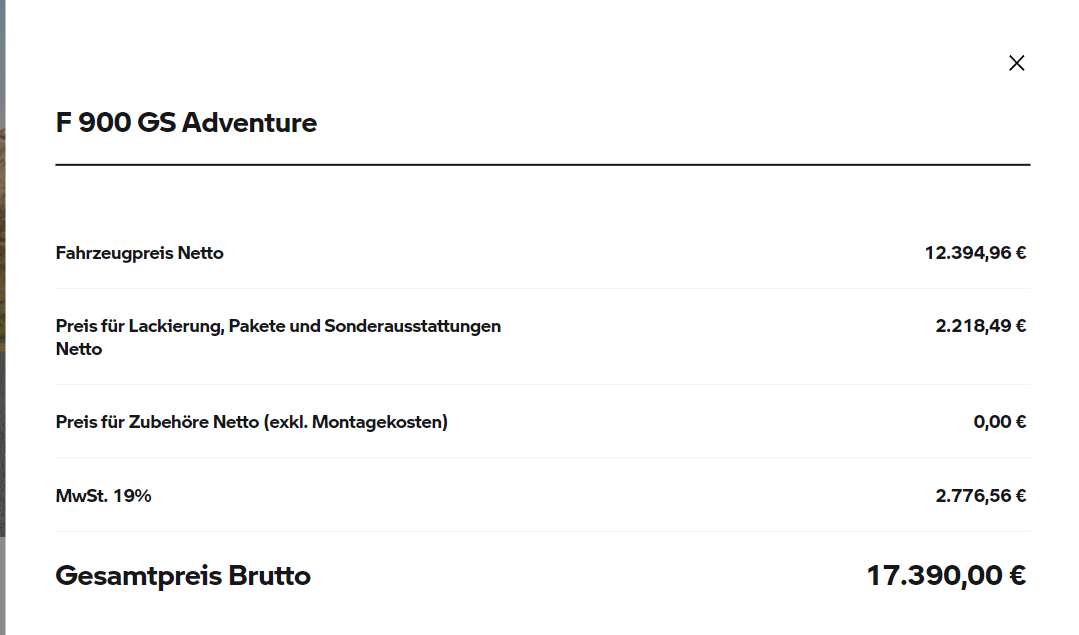Click the 0,00 € accessories price
This screenshot has height=635, width=1079.
coord(1000,422)
